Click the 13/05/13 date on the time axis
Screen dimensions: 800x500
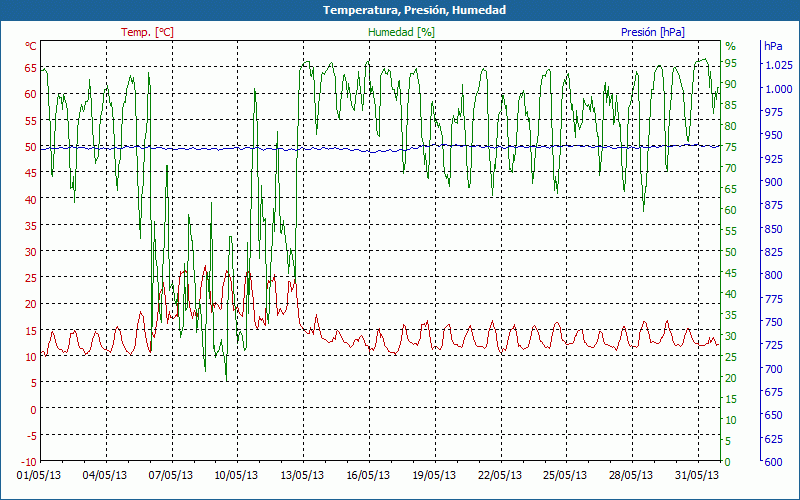point(302,475)
